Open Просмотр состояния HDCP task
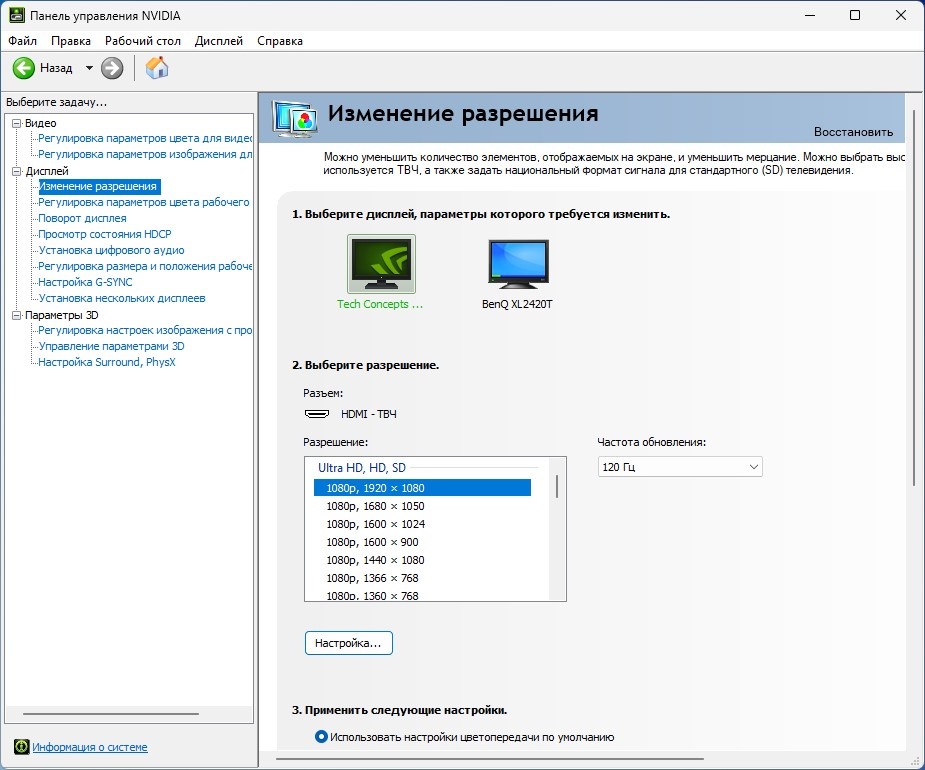This screenshot has width=925, height=770. coord(104,234)
